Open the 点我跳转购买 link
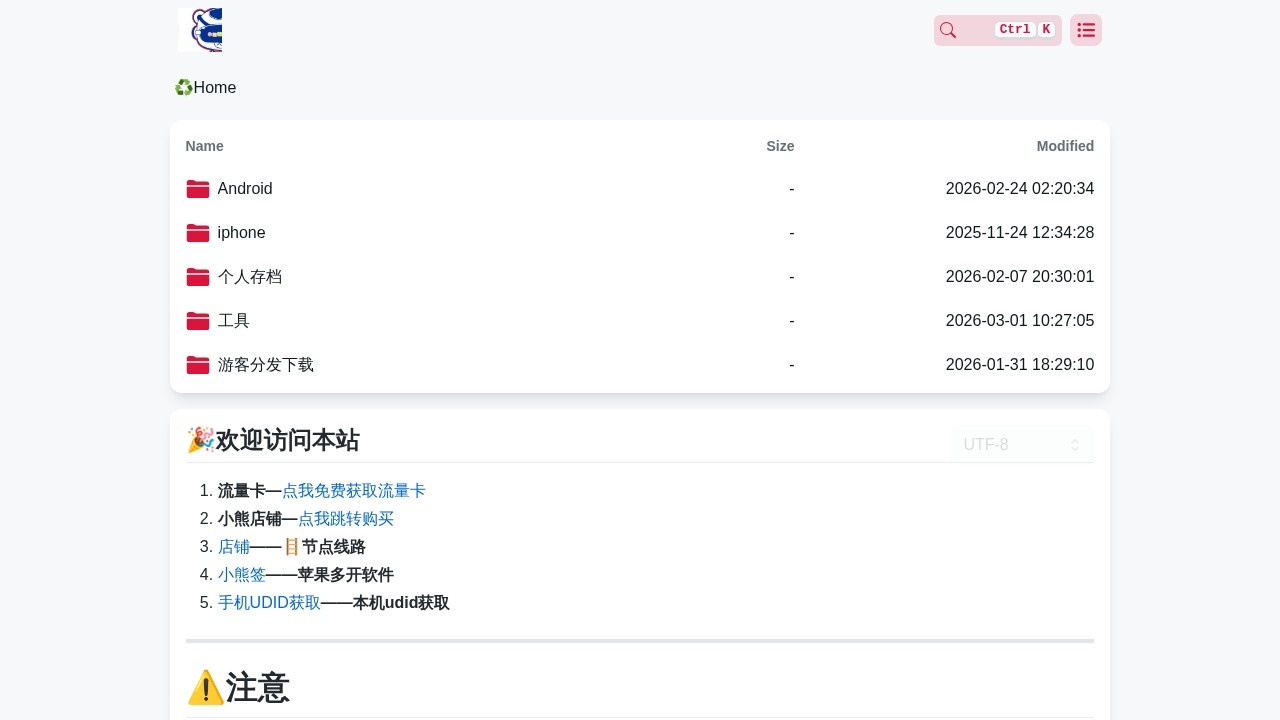 point(346,519)
